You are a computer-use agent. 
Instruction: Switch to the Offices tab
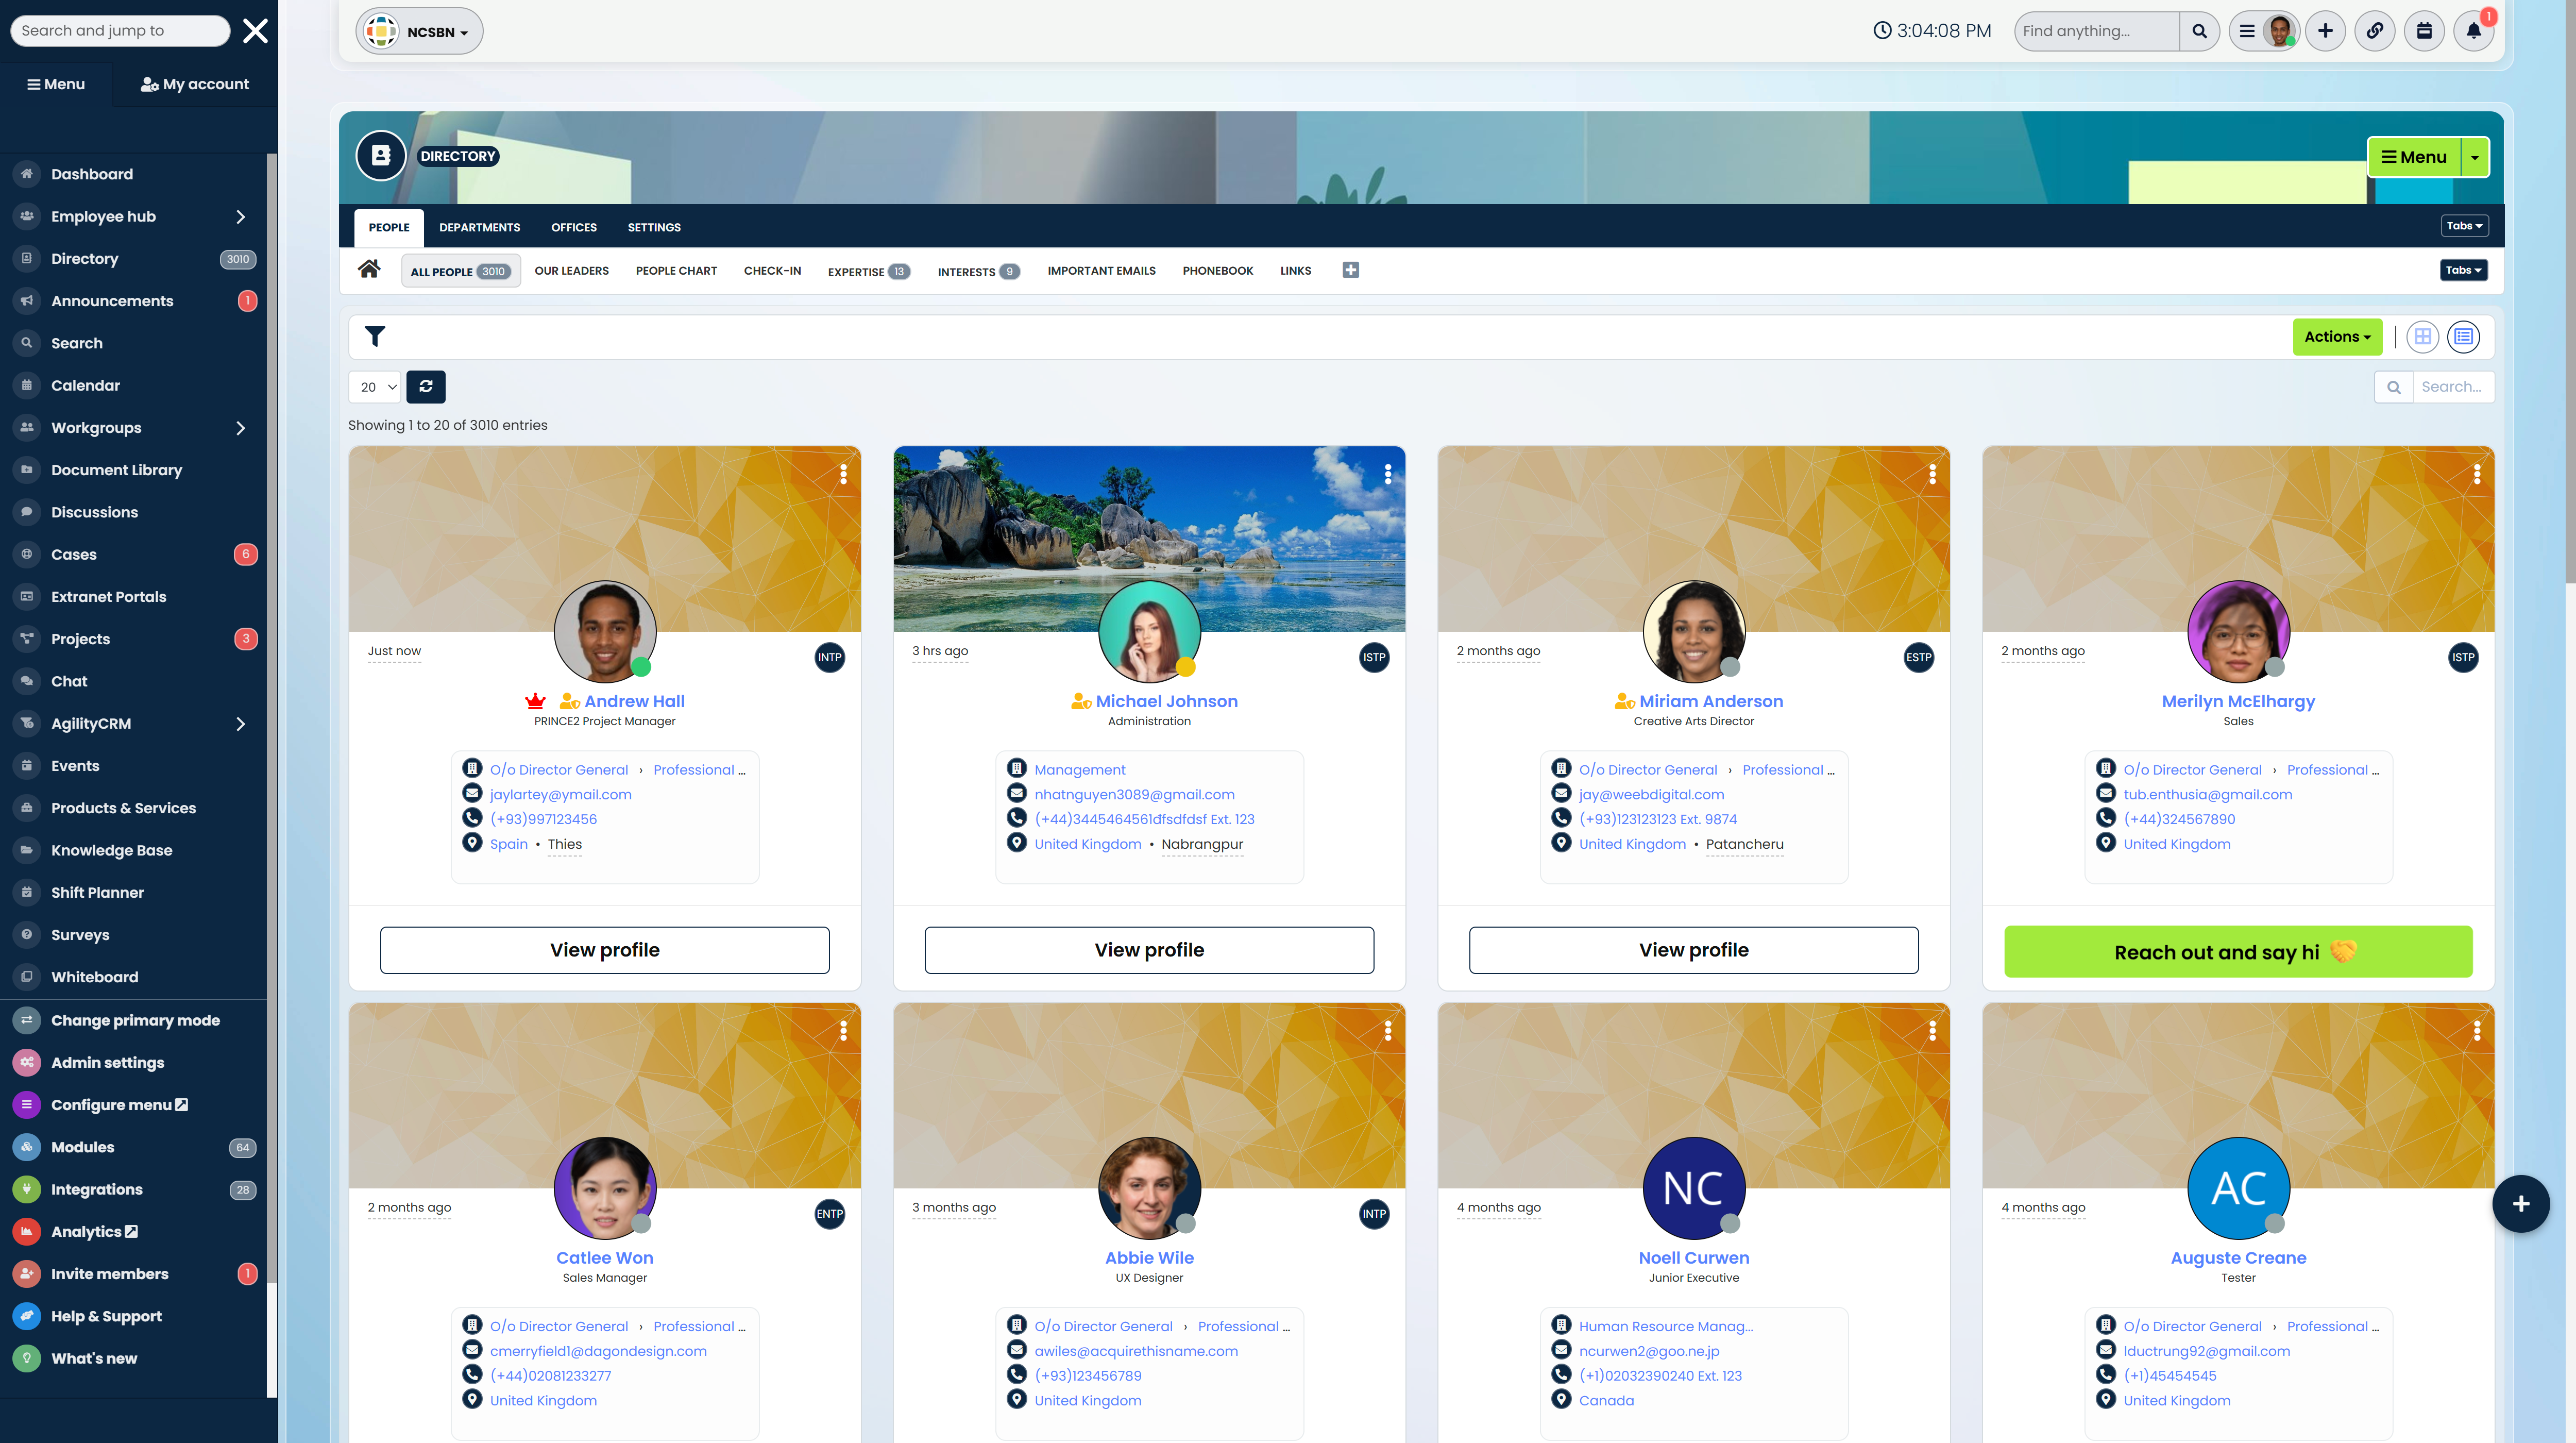pyautogui.click(x=573, y=227)
